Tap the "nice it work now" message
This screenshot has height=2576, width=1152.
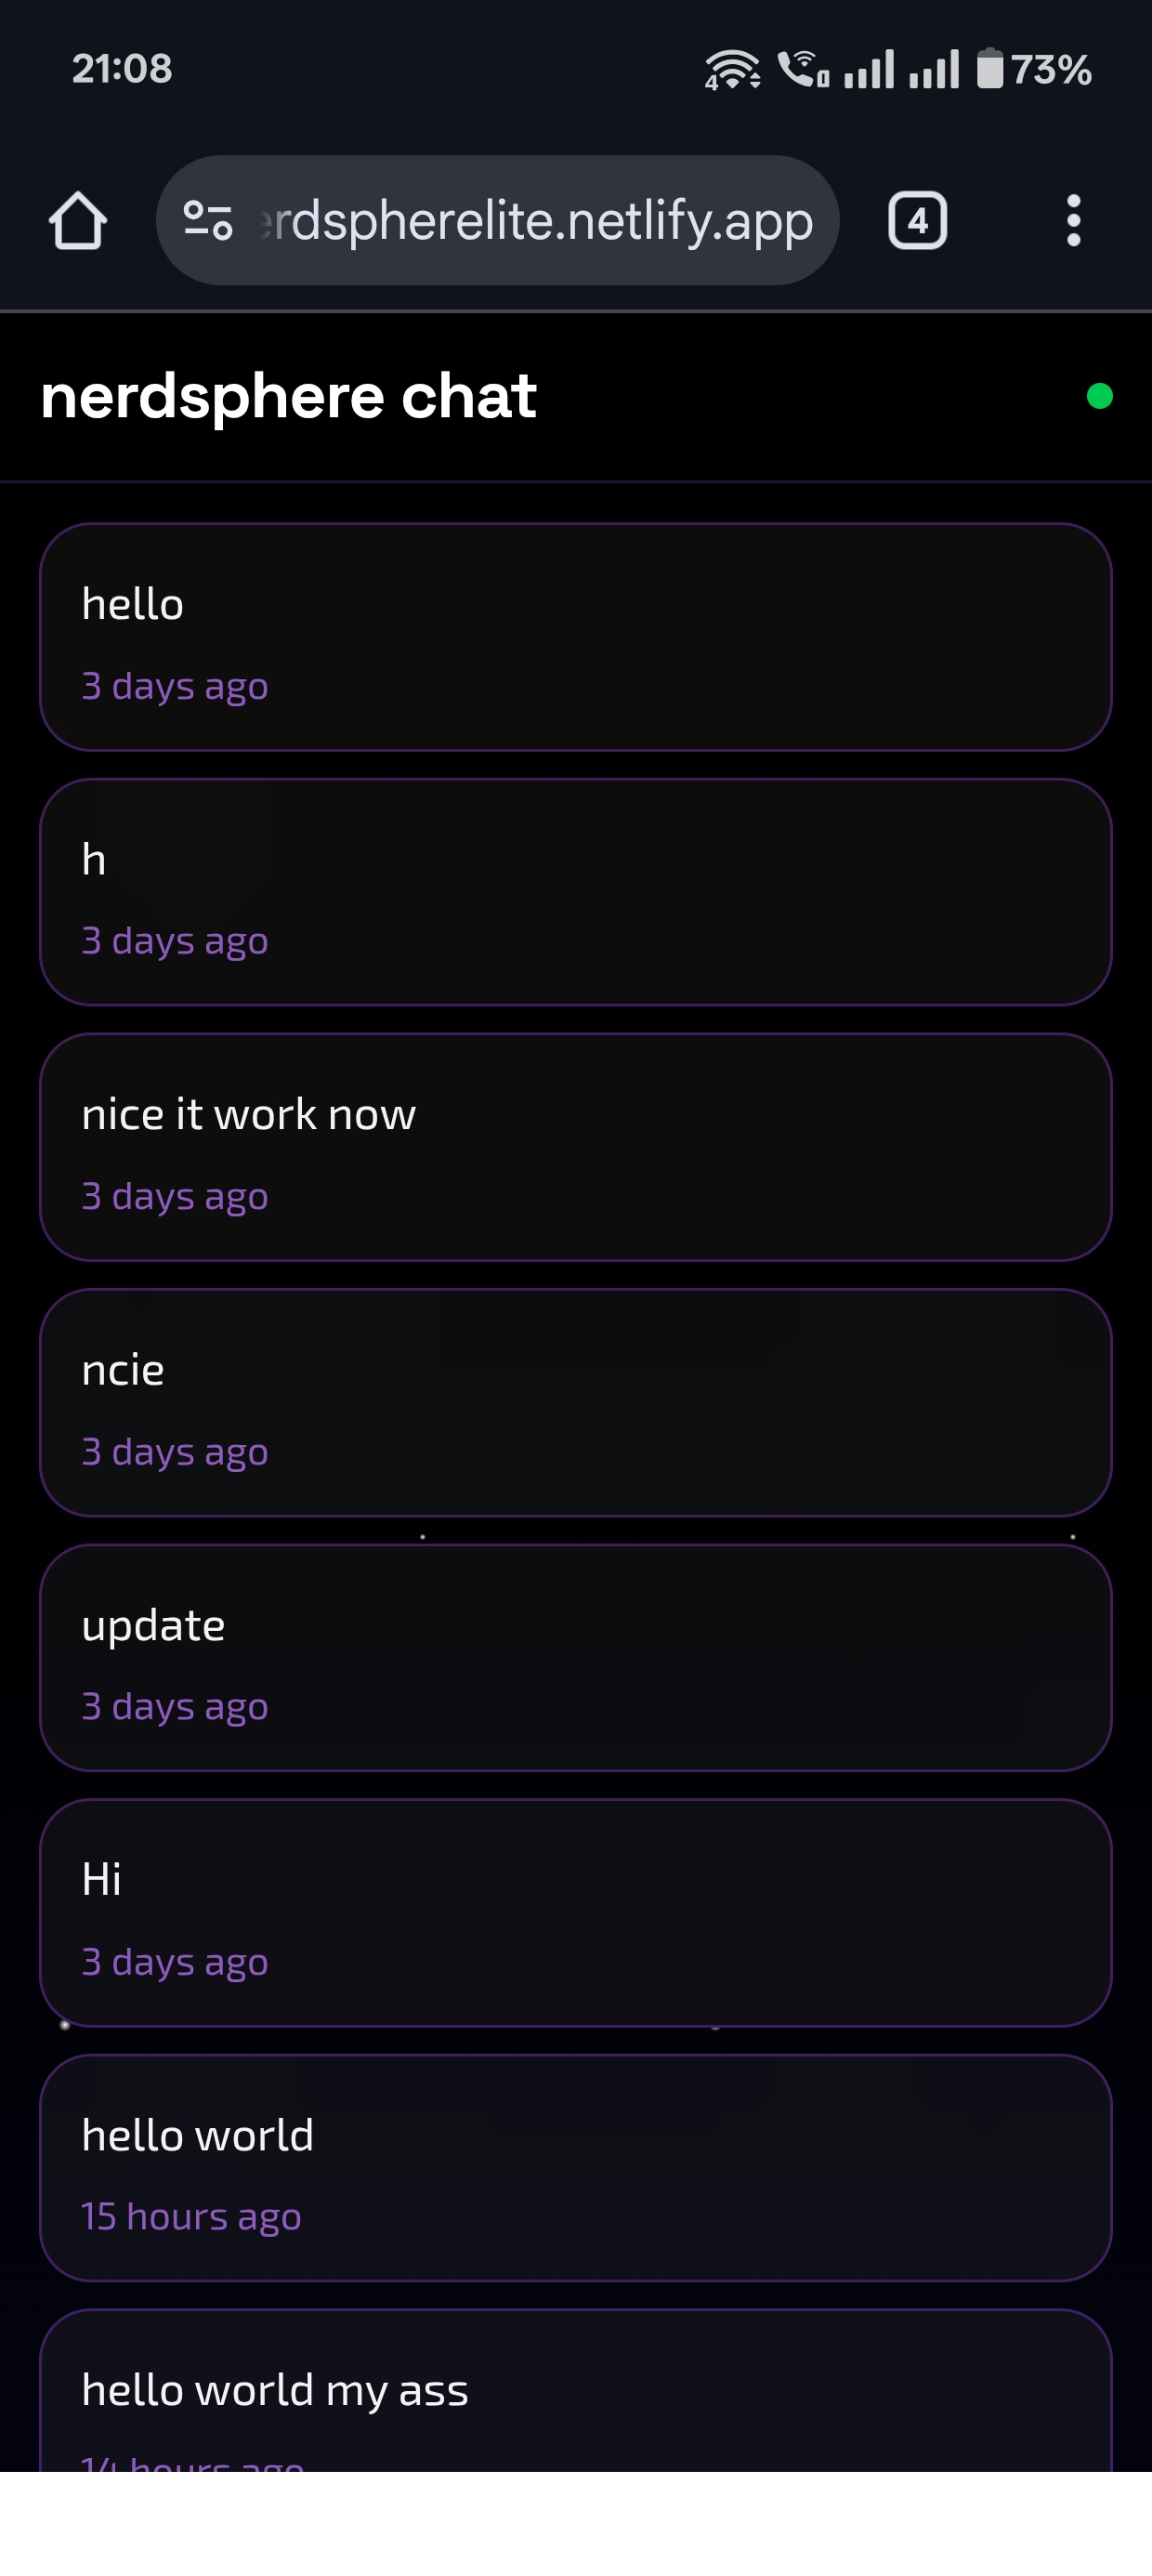tap(576, 1147)
